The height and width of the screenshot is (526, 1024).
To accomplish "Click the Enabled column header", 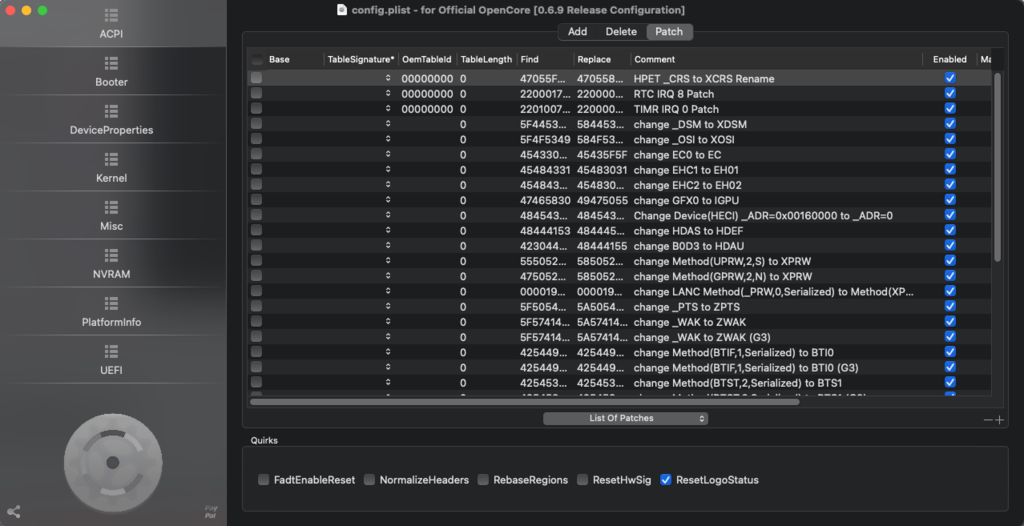I will click(950, 59).
